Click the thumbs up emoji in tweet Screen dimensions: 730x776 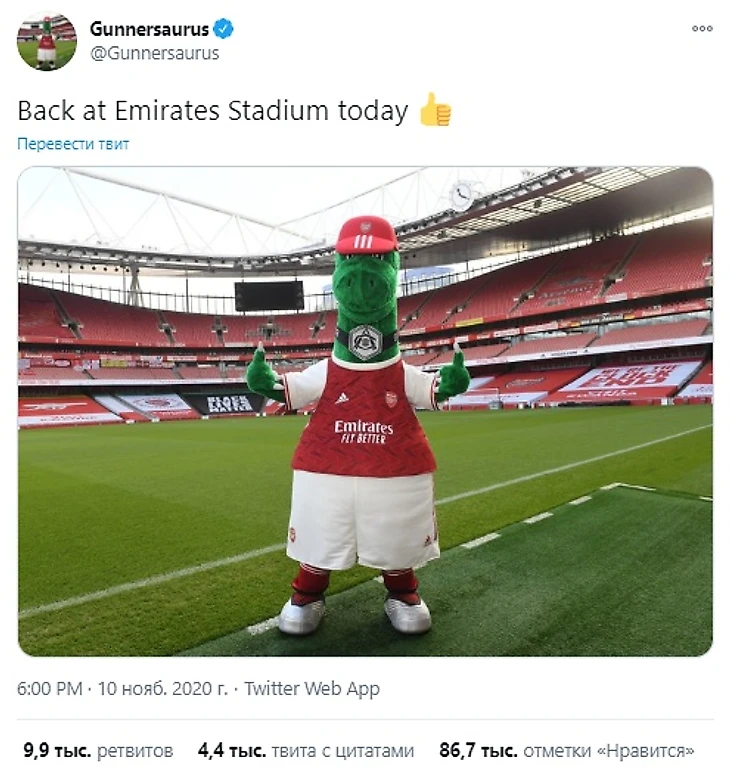click(435, 110)
